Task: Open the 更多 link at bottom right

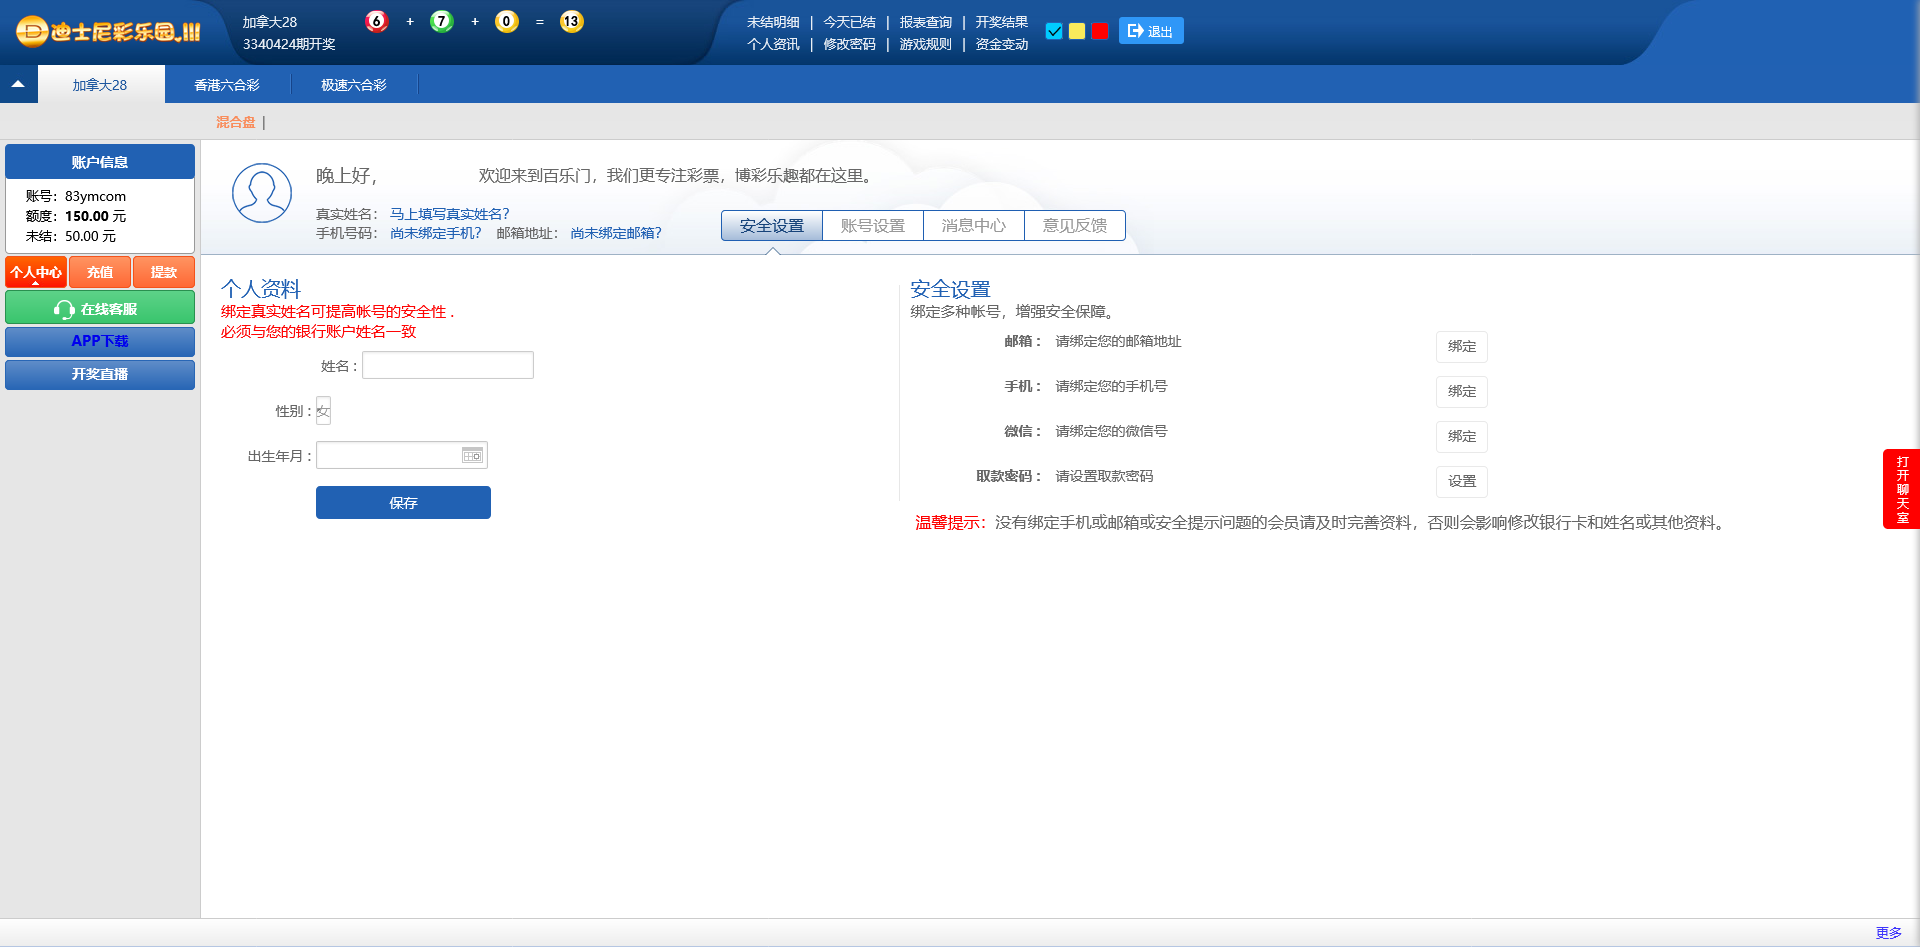Action: coord(1888,933)
